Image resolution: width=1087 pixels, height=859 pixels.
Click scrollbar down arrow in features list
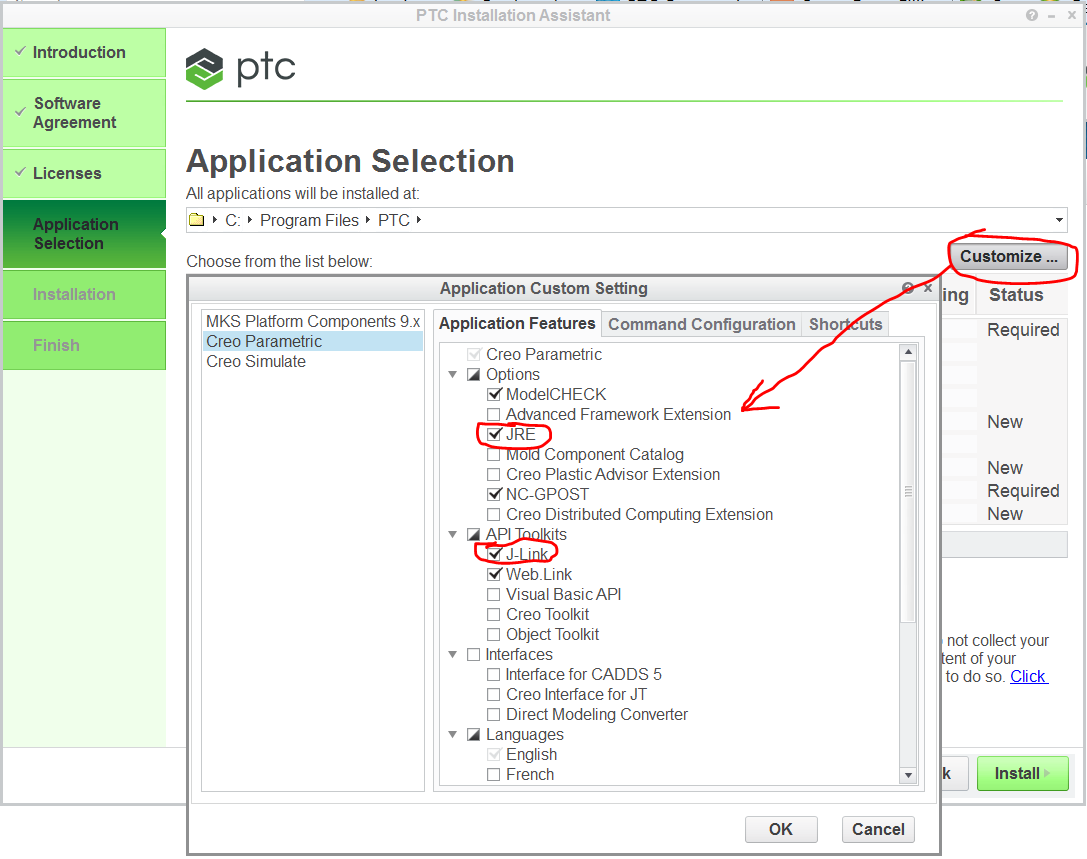point(908,775)
